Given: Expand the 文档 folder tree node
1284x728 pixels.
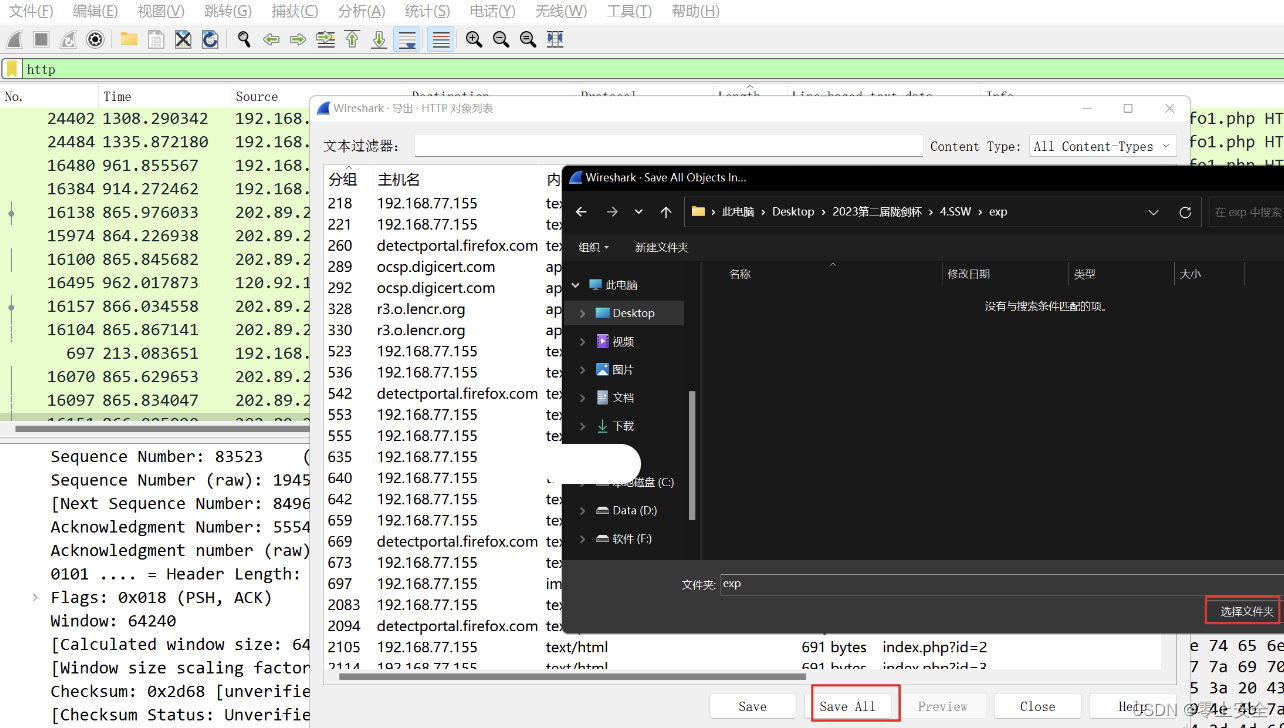Looking at the screenshot, I should 583,397.
